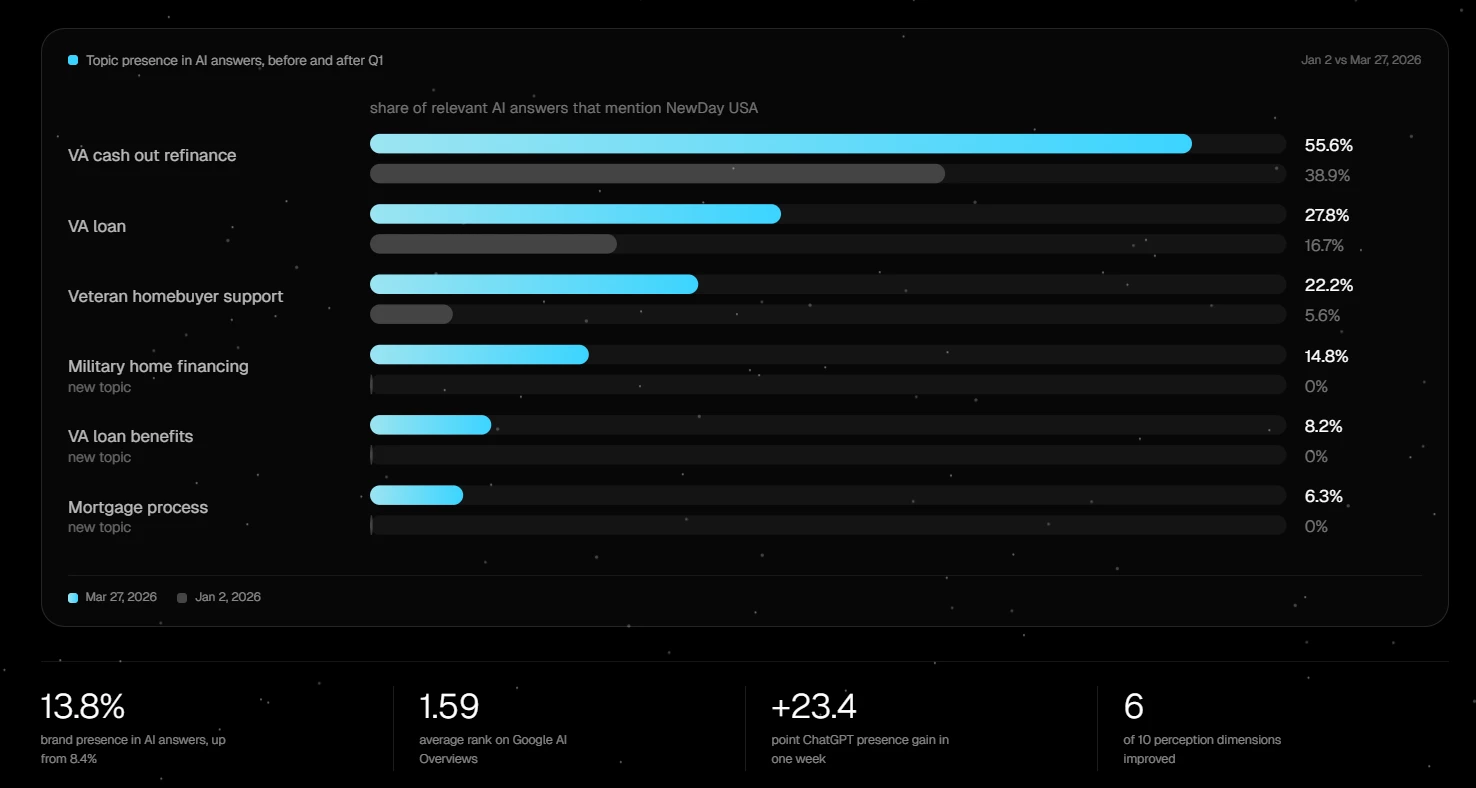This screenshot has width=1476, height=788.
Task: Click the 'Jan 2 vs Mar 27, 2026' date range
Action: 1361,60
